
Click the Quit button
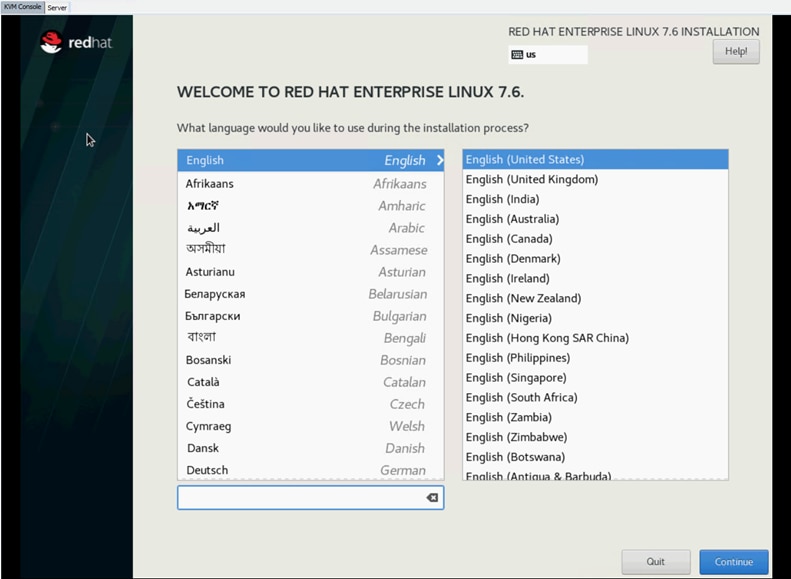pyautogui.click(x=656, y=562)
